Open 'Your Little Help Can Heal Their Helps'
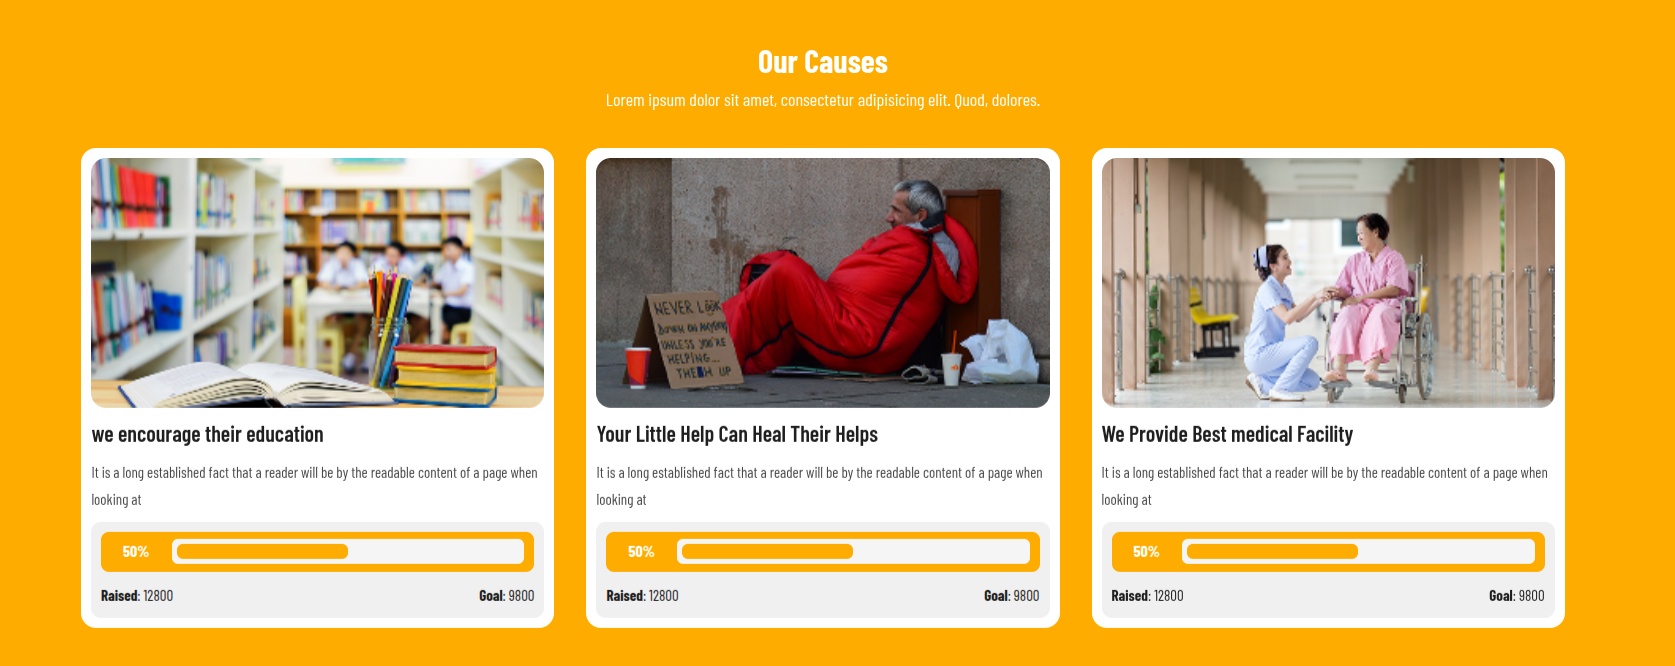The height and width of the screenshot is (666, 1675). coord(737,435)
